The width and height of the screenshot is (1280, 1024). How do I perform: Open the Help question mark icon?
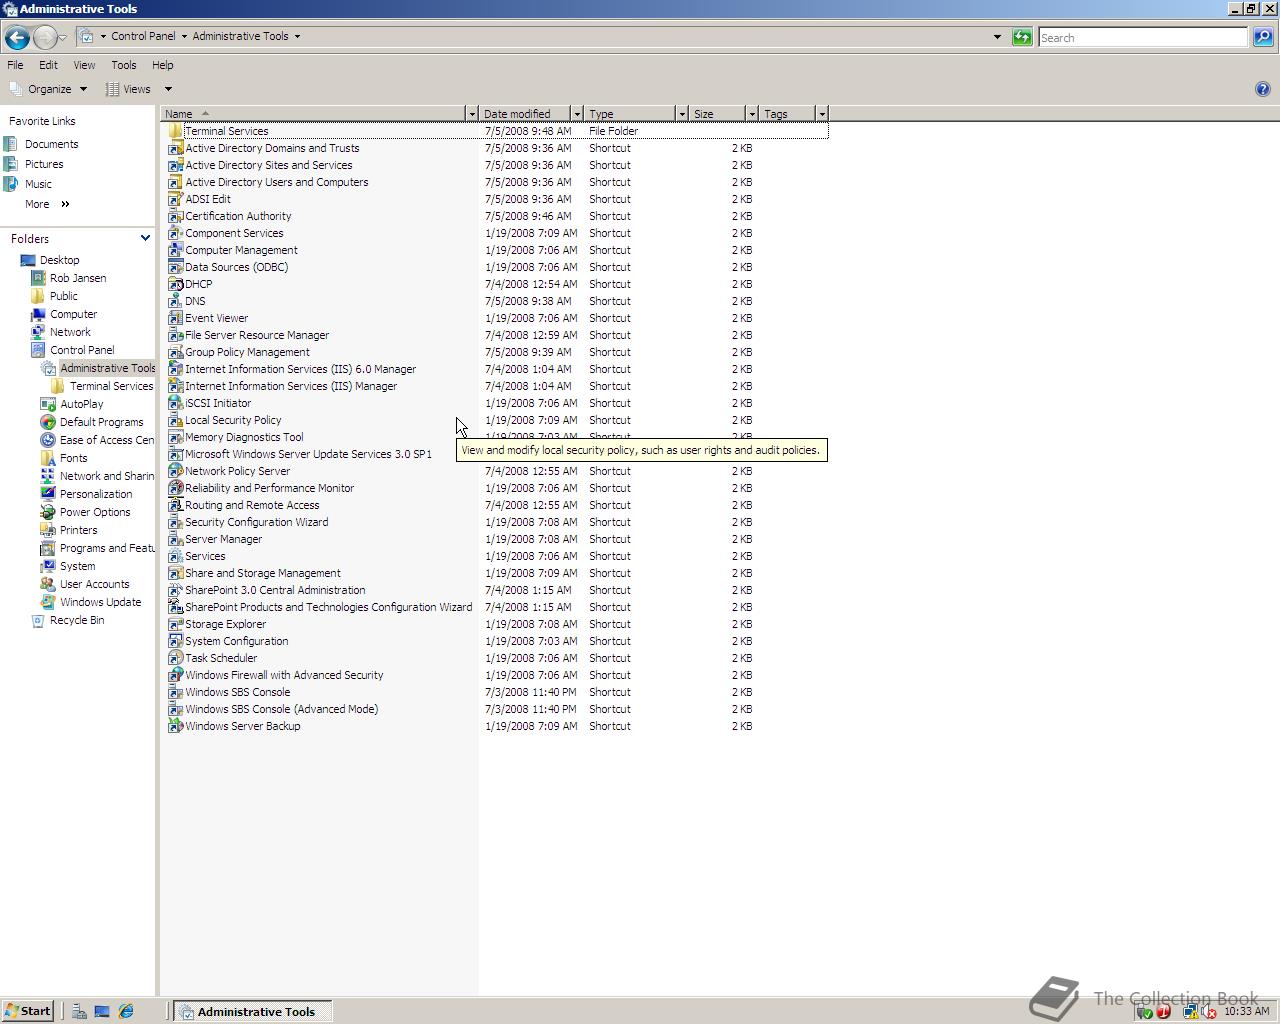pos(1263,89)
